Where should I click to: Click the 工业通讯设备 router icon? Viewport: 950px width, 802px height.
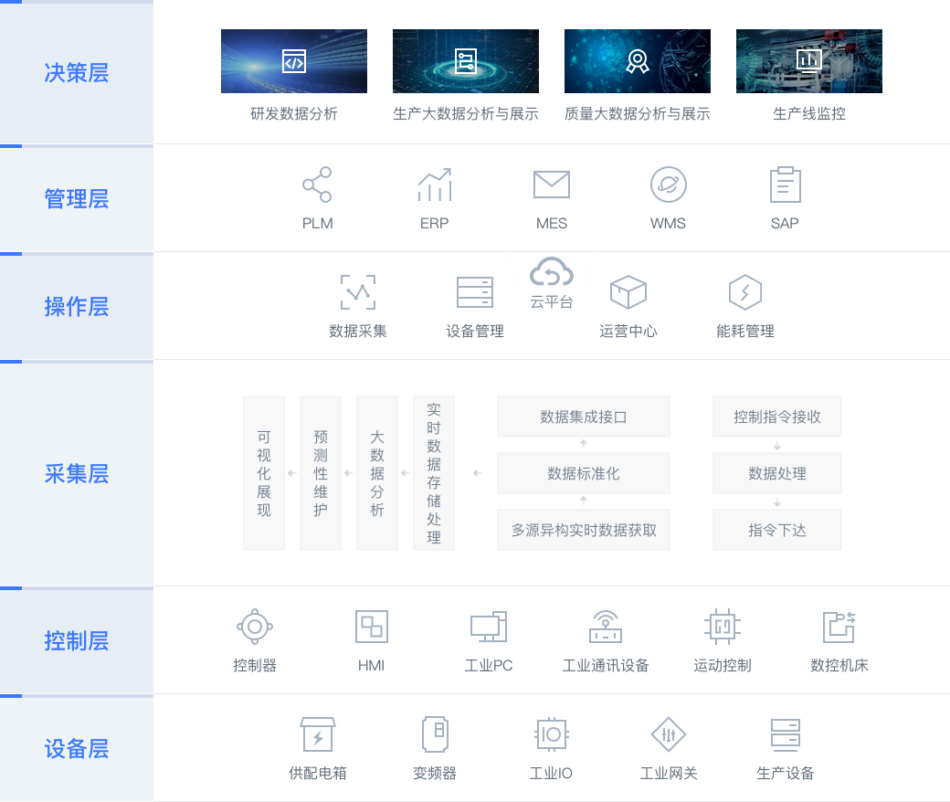[x=605, y=626]
